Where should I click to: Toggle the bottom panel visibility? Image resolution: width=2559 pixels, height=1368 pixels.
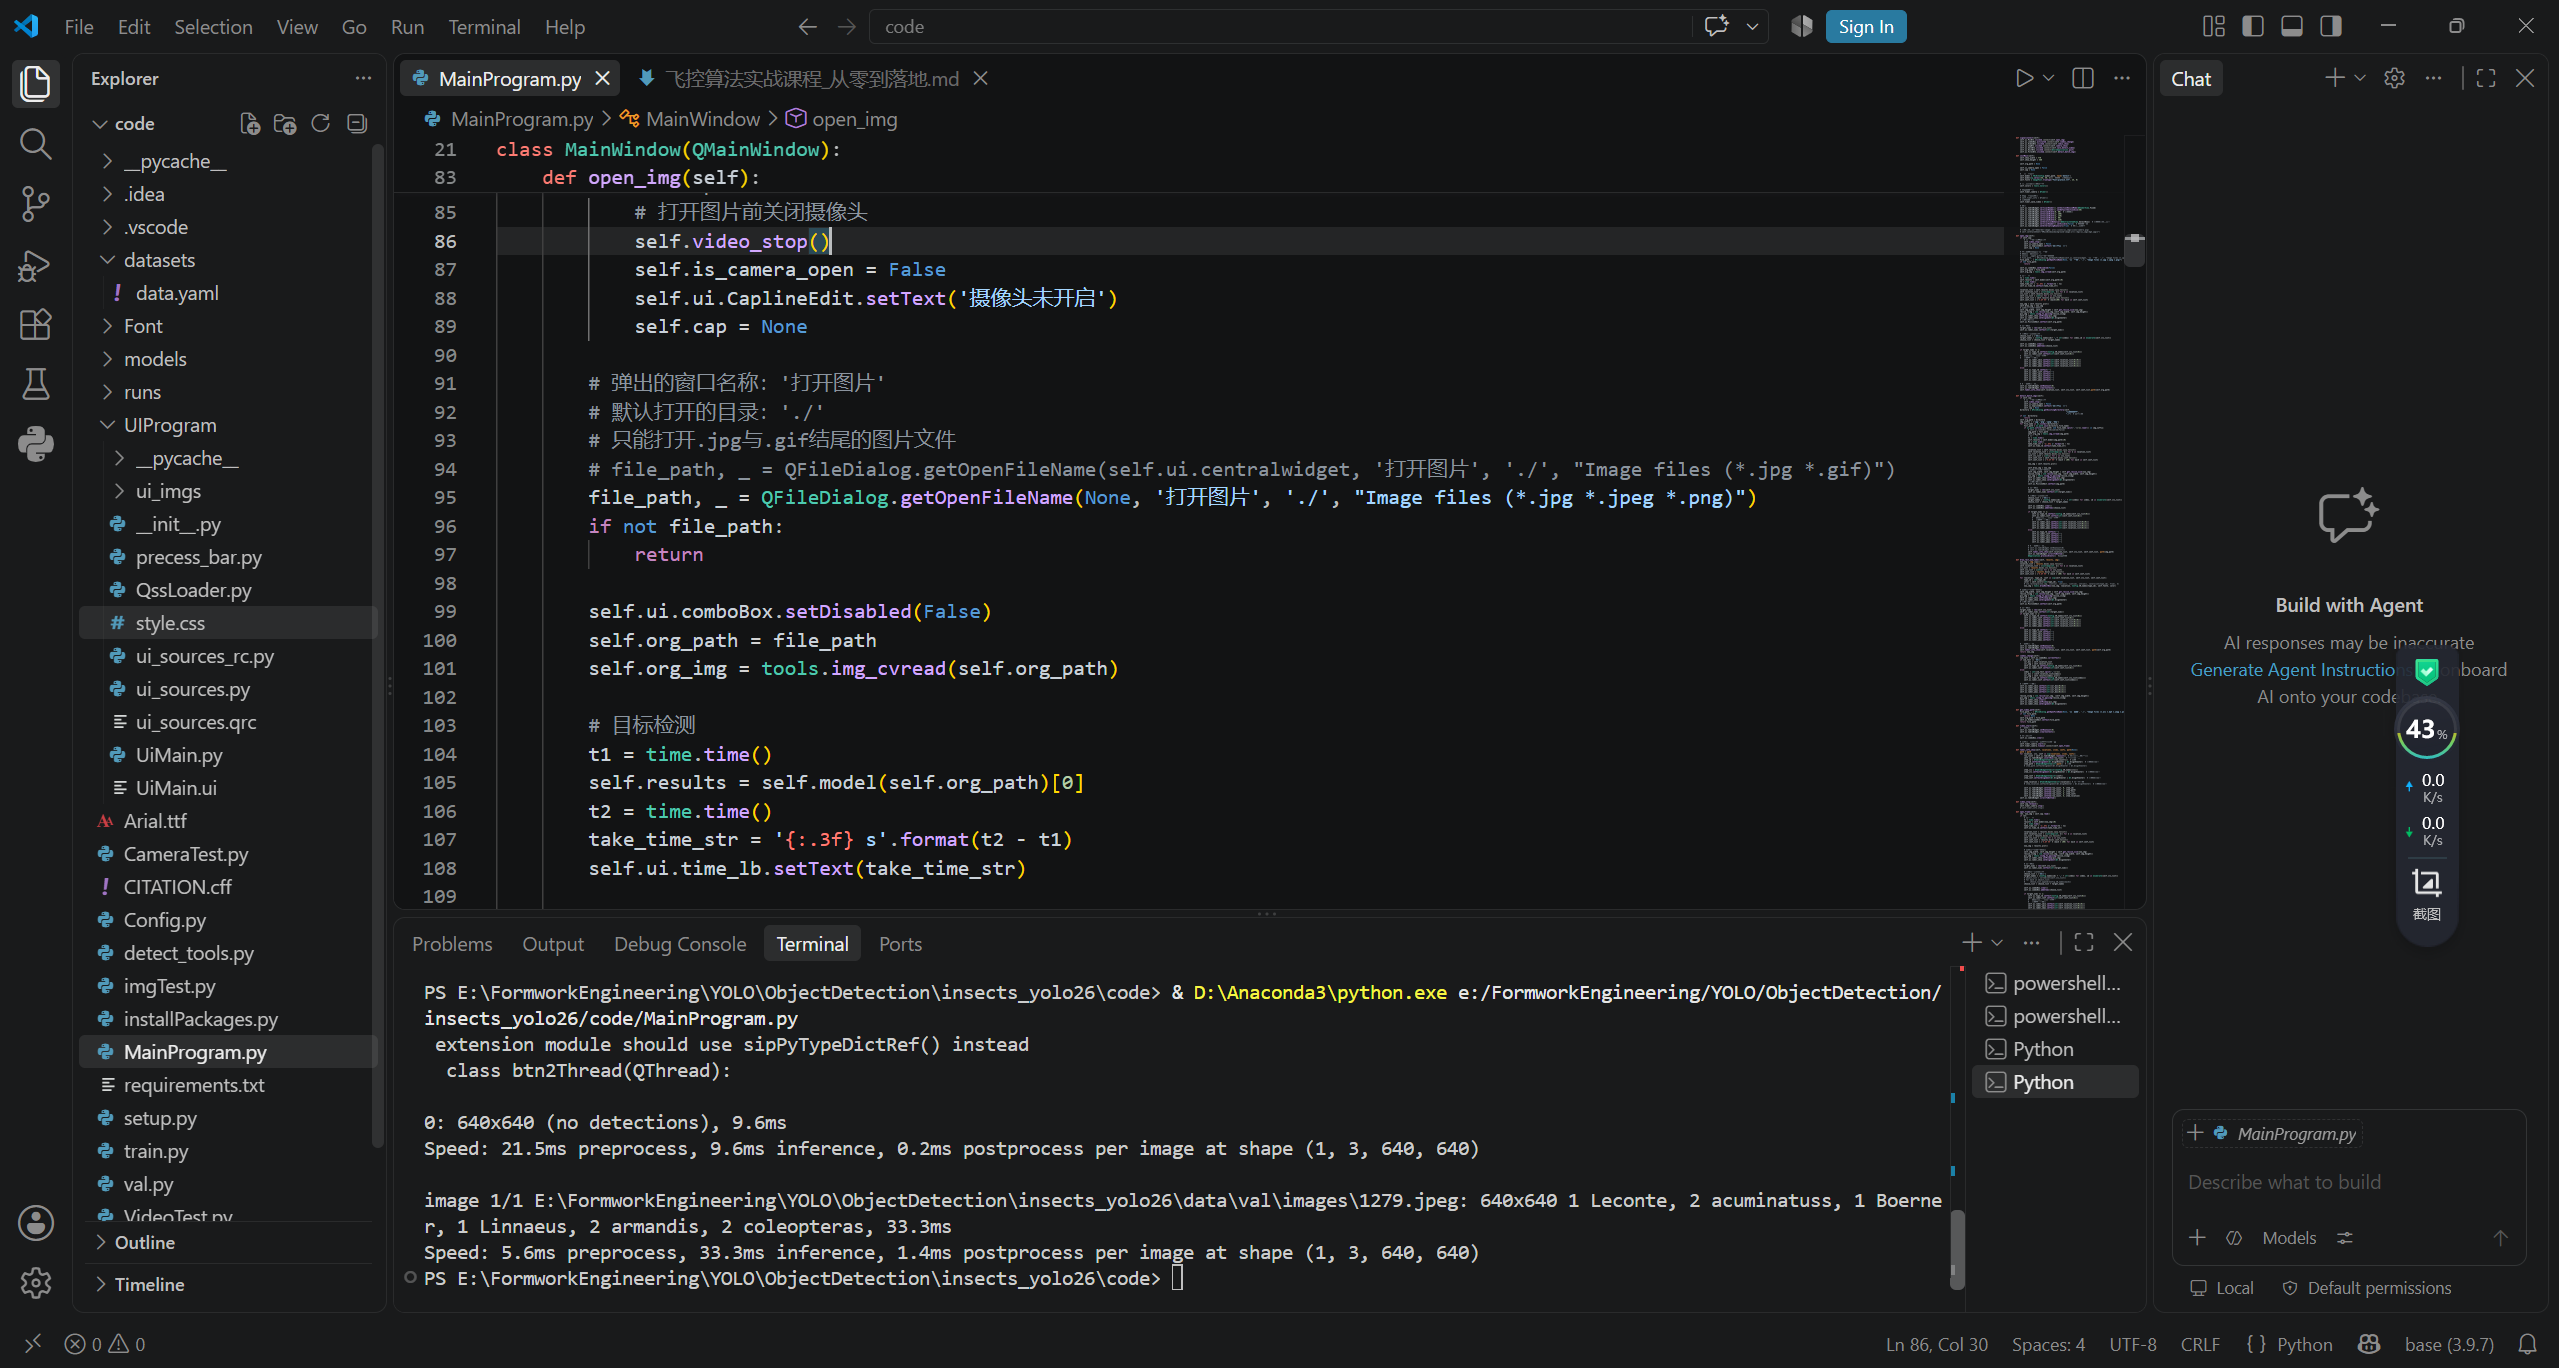tap(2292, 27)
